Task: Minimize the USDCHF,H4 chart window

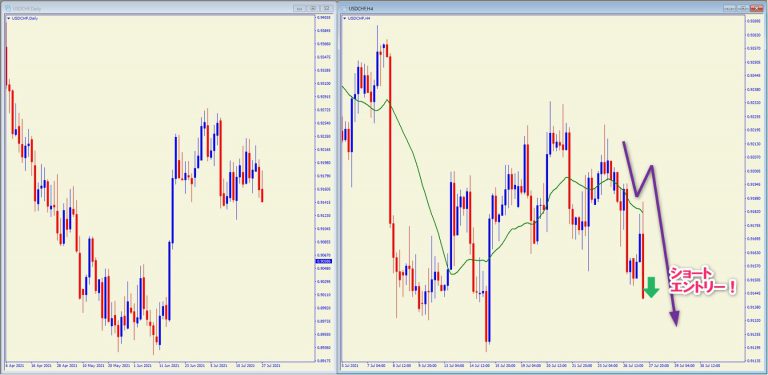Action: (x=729, y=8)
